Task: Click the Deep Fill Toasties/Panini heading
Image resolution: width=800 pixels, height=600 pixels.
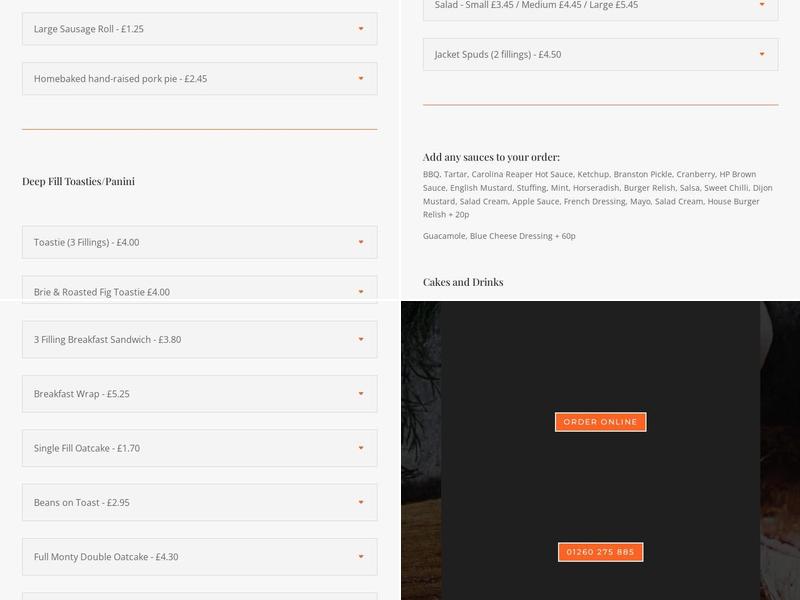Action: (78, 181)
